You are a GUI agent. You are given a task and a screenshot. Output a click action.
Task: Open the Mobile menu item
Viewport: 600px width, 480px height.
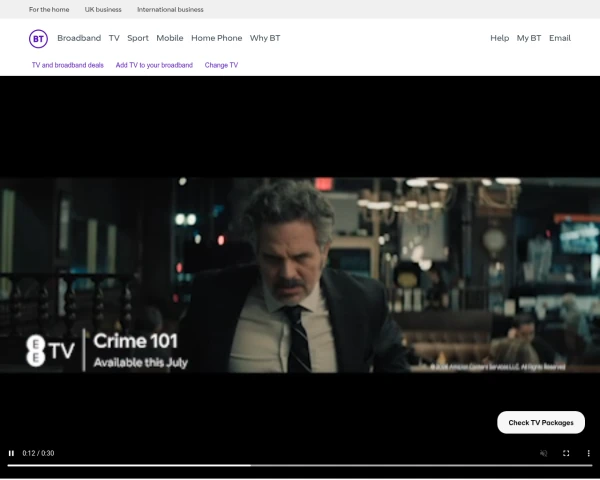click(170, 38)
